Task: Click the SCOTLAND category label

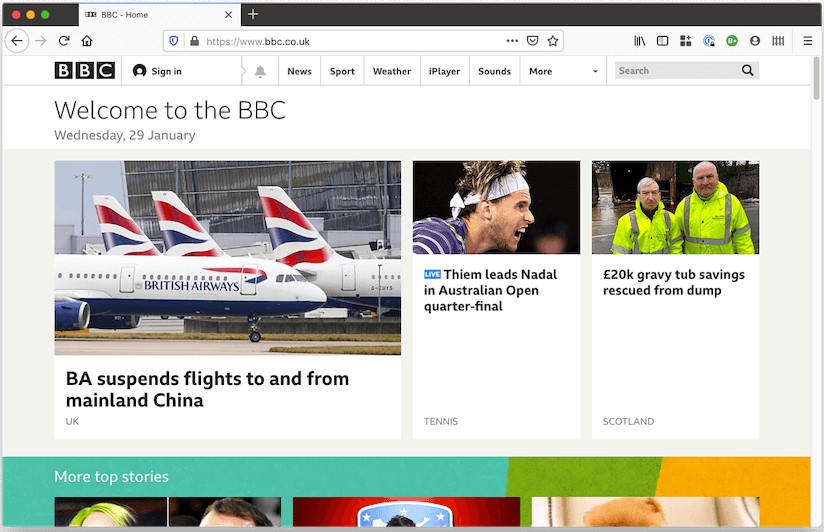Action: pos(629,421)
